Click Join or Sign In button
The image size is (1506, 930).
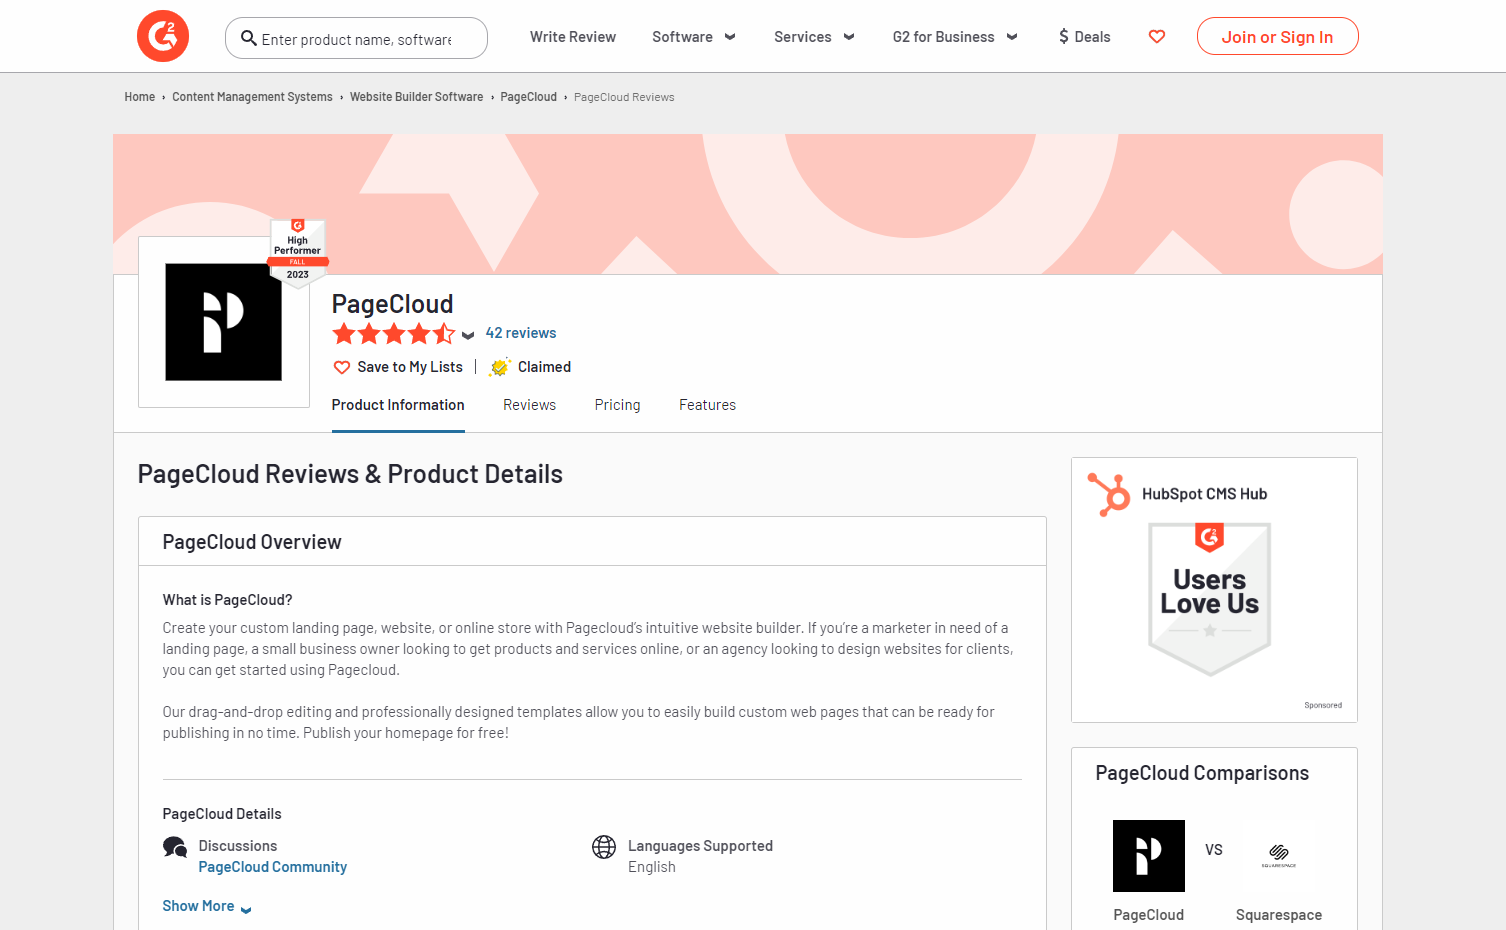coord(1277,36)
